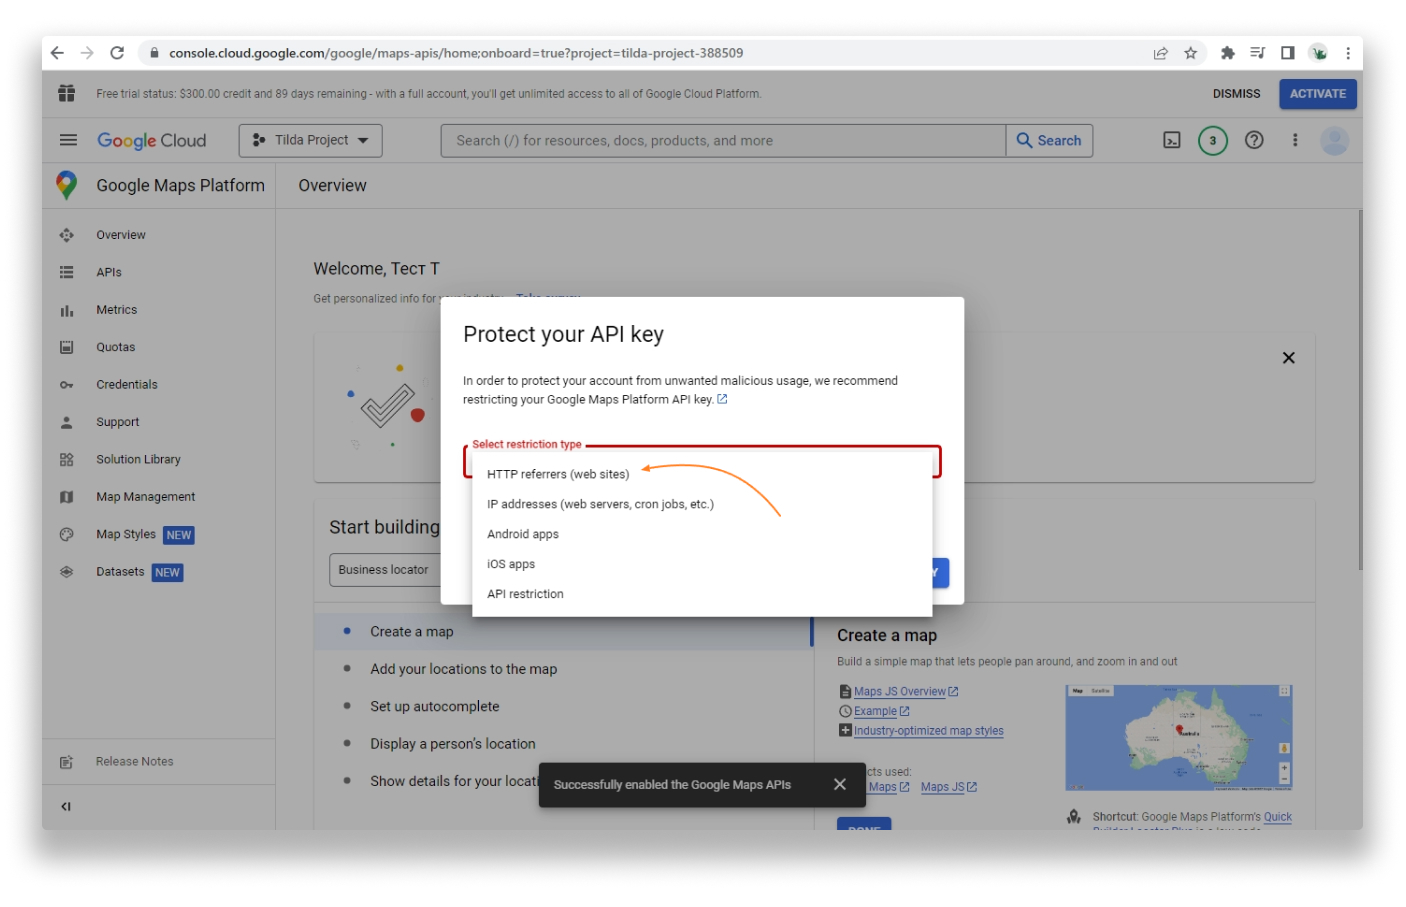Click the search resources input field

tap(723, 140)
